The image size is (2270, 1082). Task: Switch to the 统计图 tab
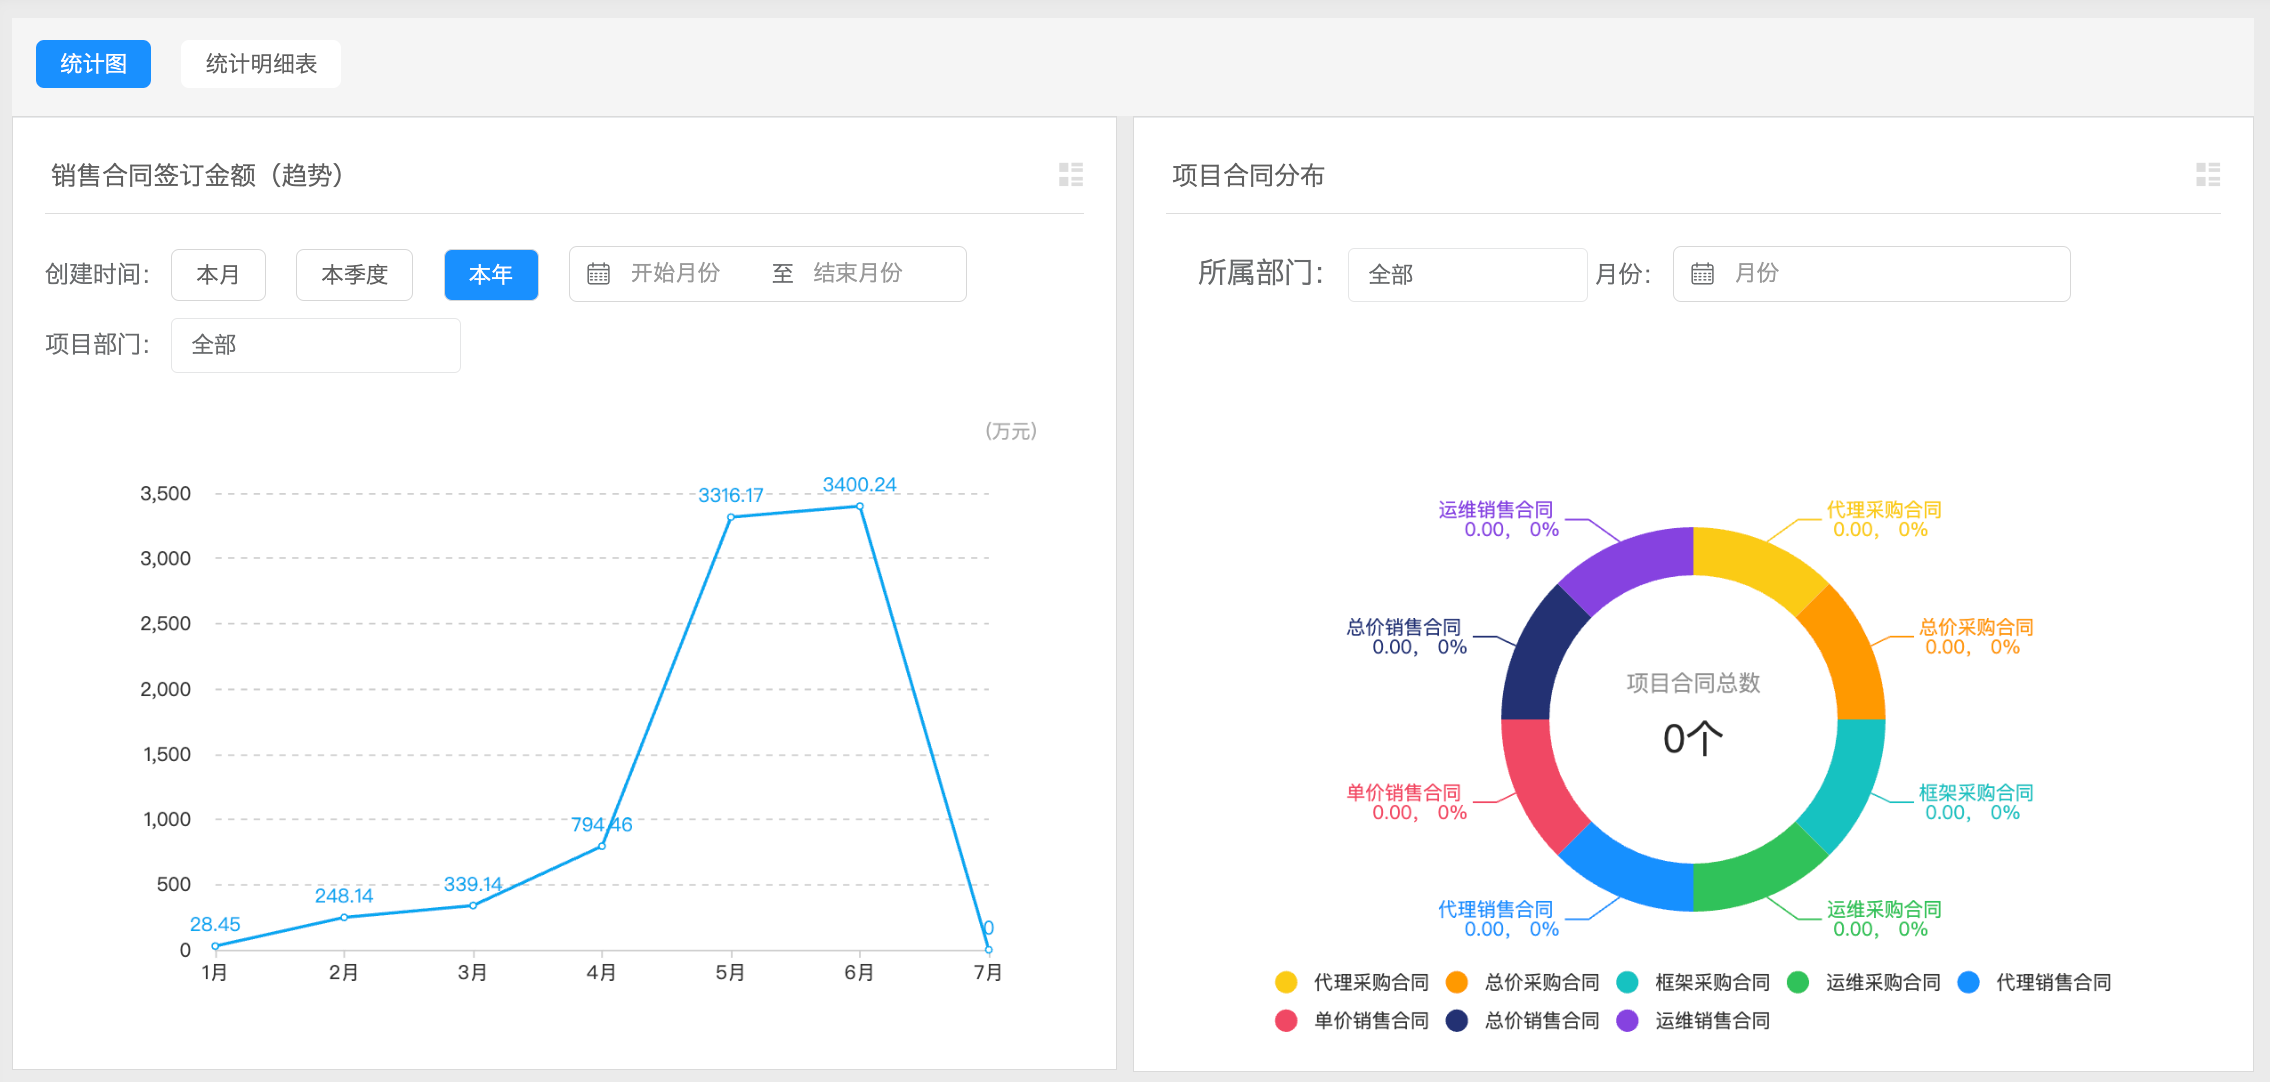pyautogui.click(x=93, y=64)
